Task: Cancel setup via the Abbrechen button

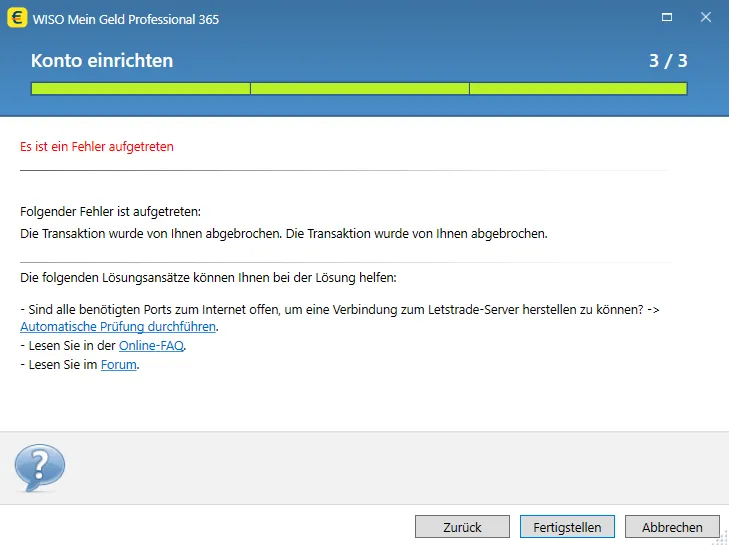Action: coord(671,527)
